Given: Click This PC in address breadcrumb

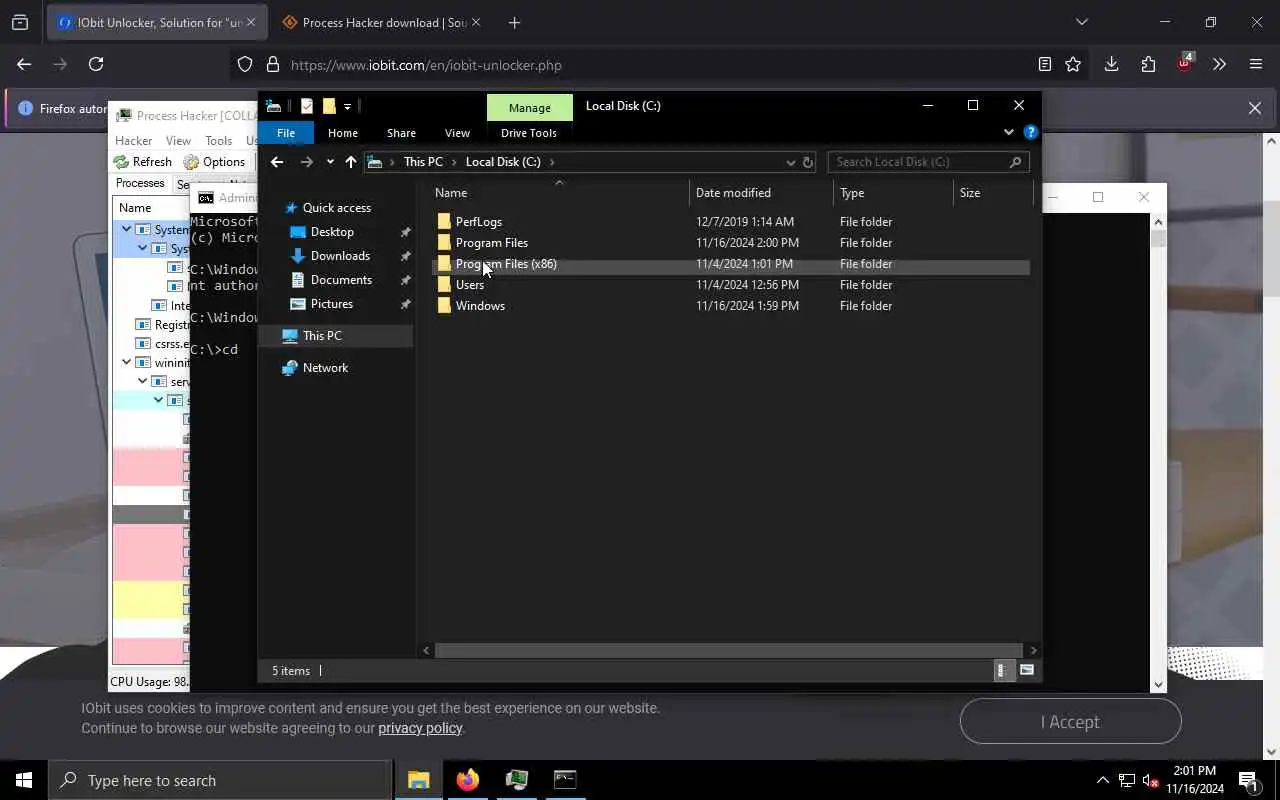Looking at the screenshot, I should click(x=423, y=162).
